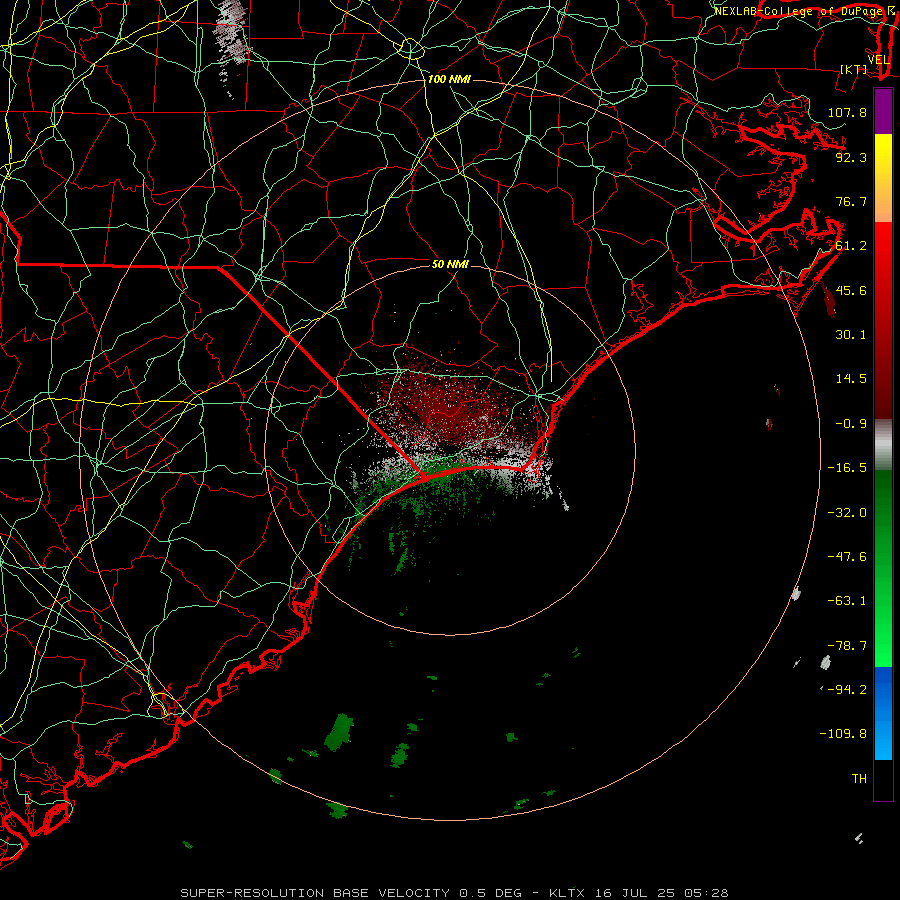Viewport: 900px width, 900px height.
Task: Click the VEL legend title
Action: click(878, 60)
